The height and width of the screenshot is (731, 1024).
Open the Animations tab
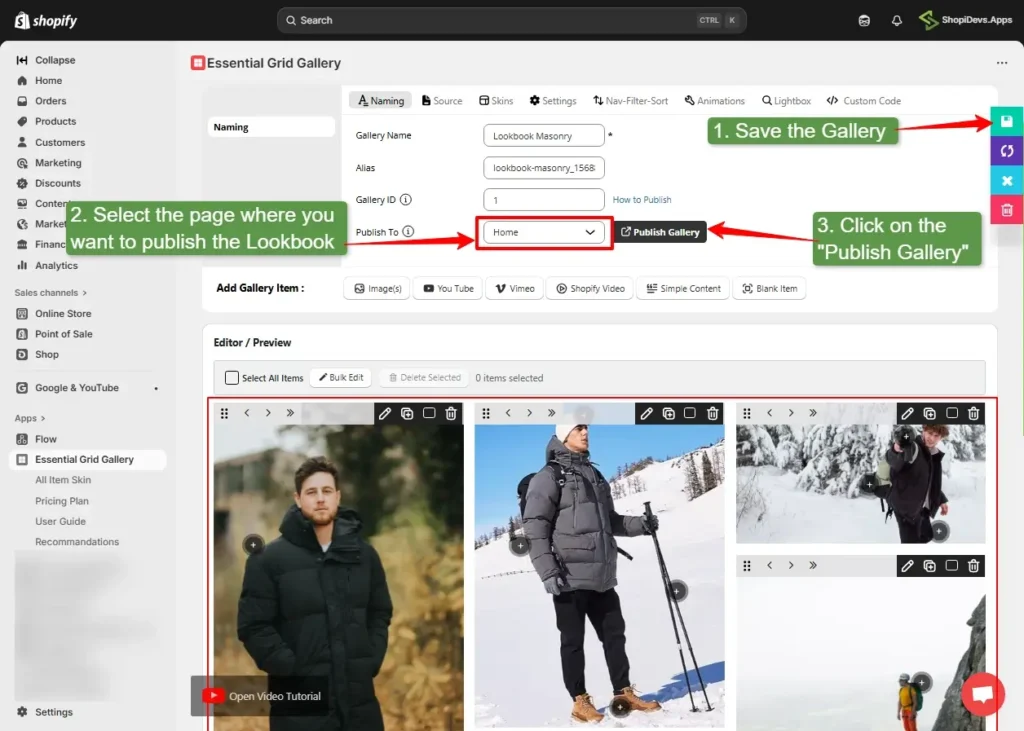[714, 100]
